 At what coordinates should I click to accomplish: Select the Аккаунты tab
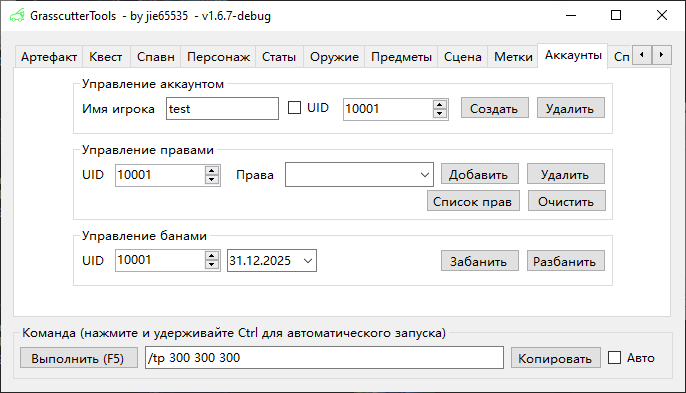click(573, 56)
